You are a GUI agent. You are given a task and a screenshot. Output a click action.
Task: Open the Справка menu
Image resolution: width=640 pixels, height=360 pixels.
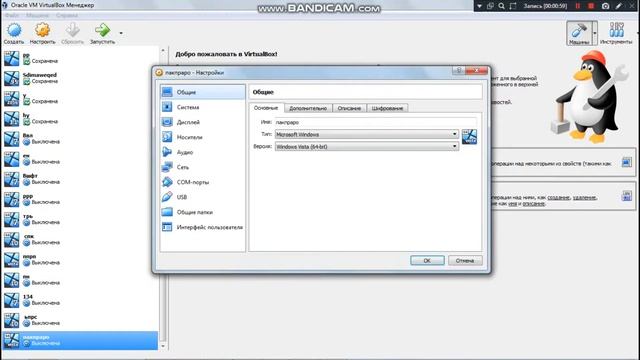click(67, 16)
